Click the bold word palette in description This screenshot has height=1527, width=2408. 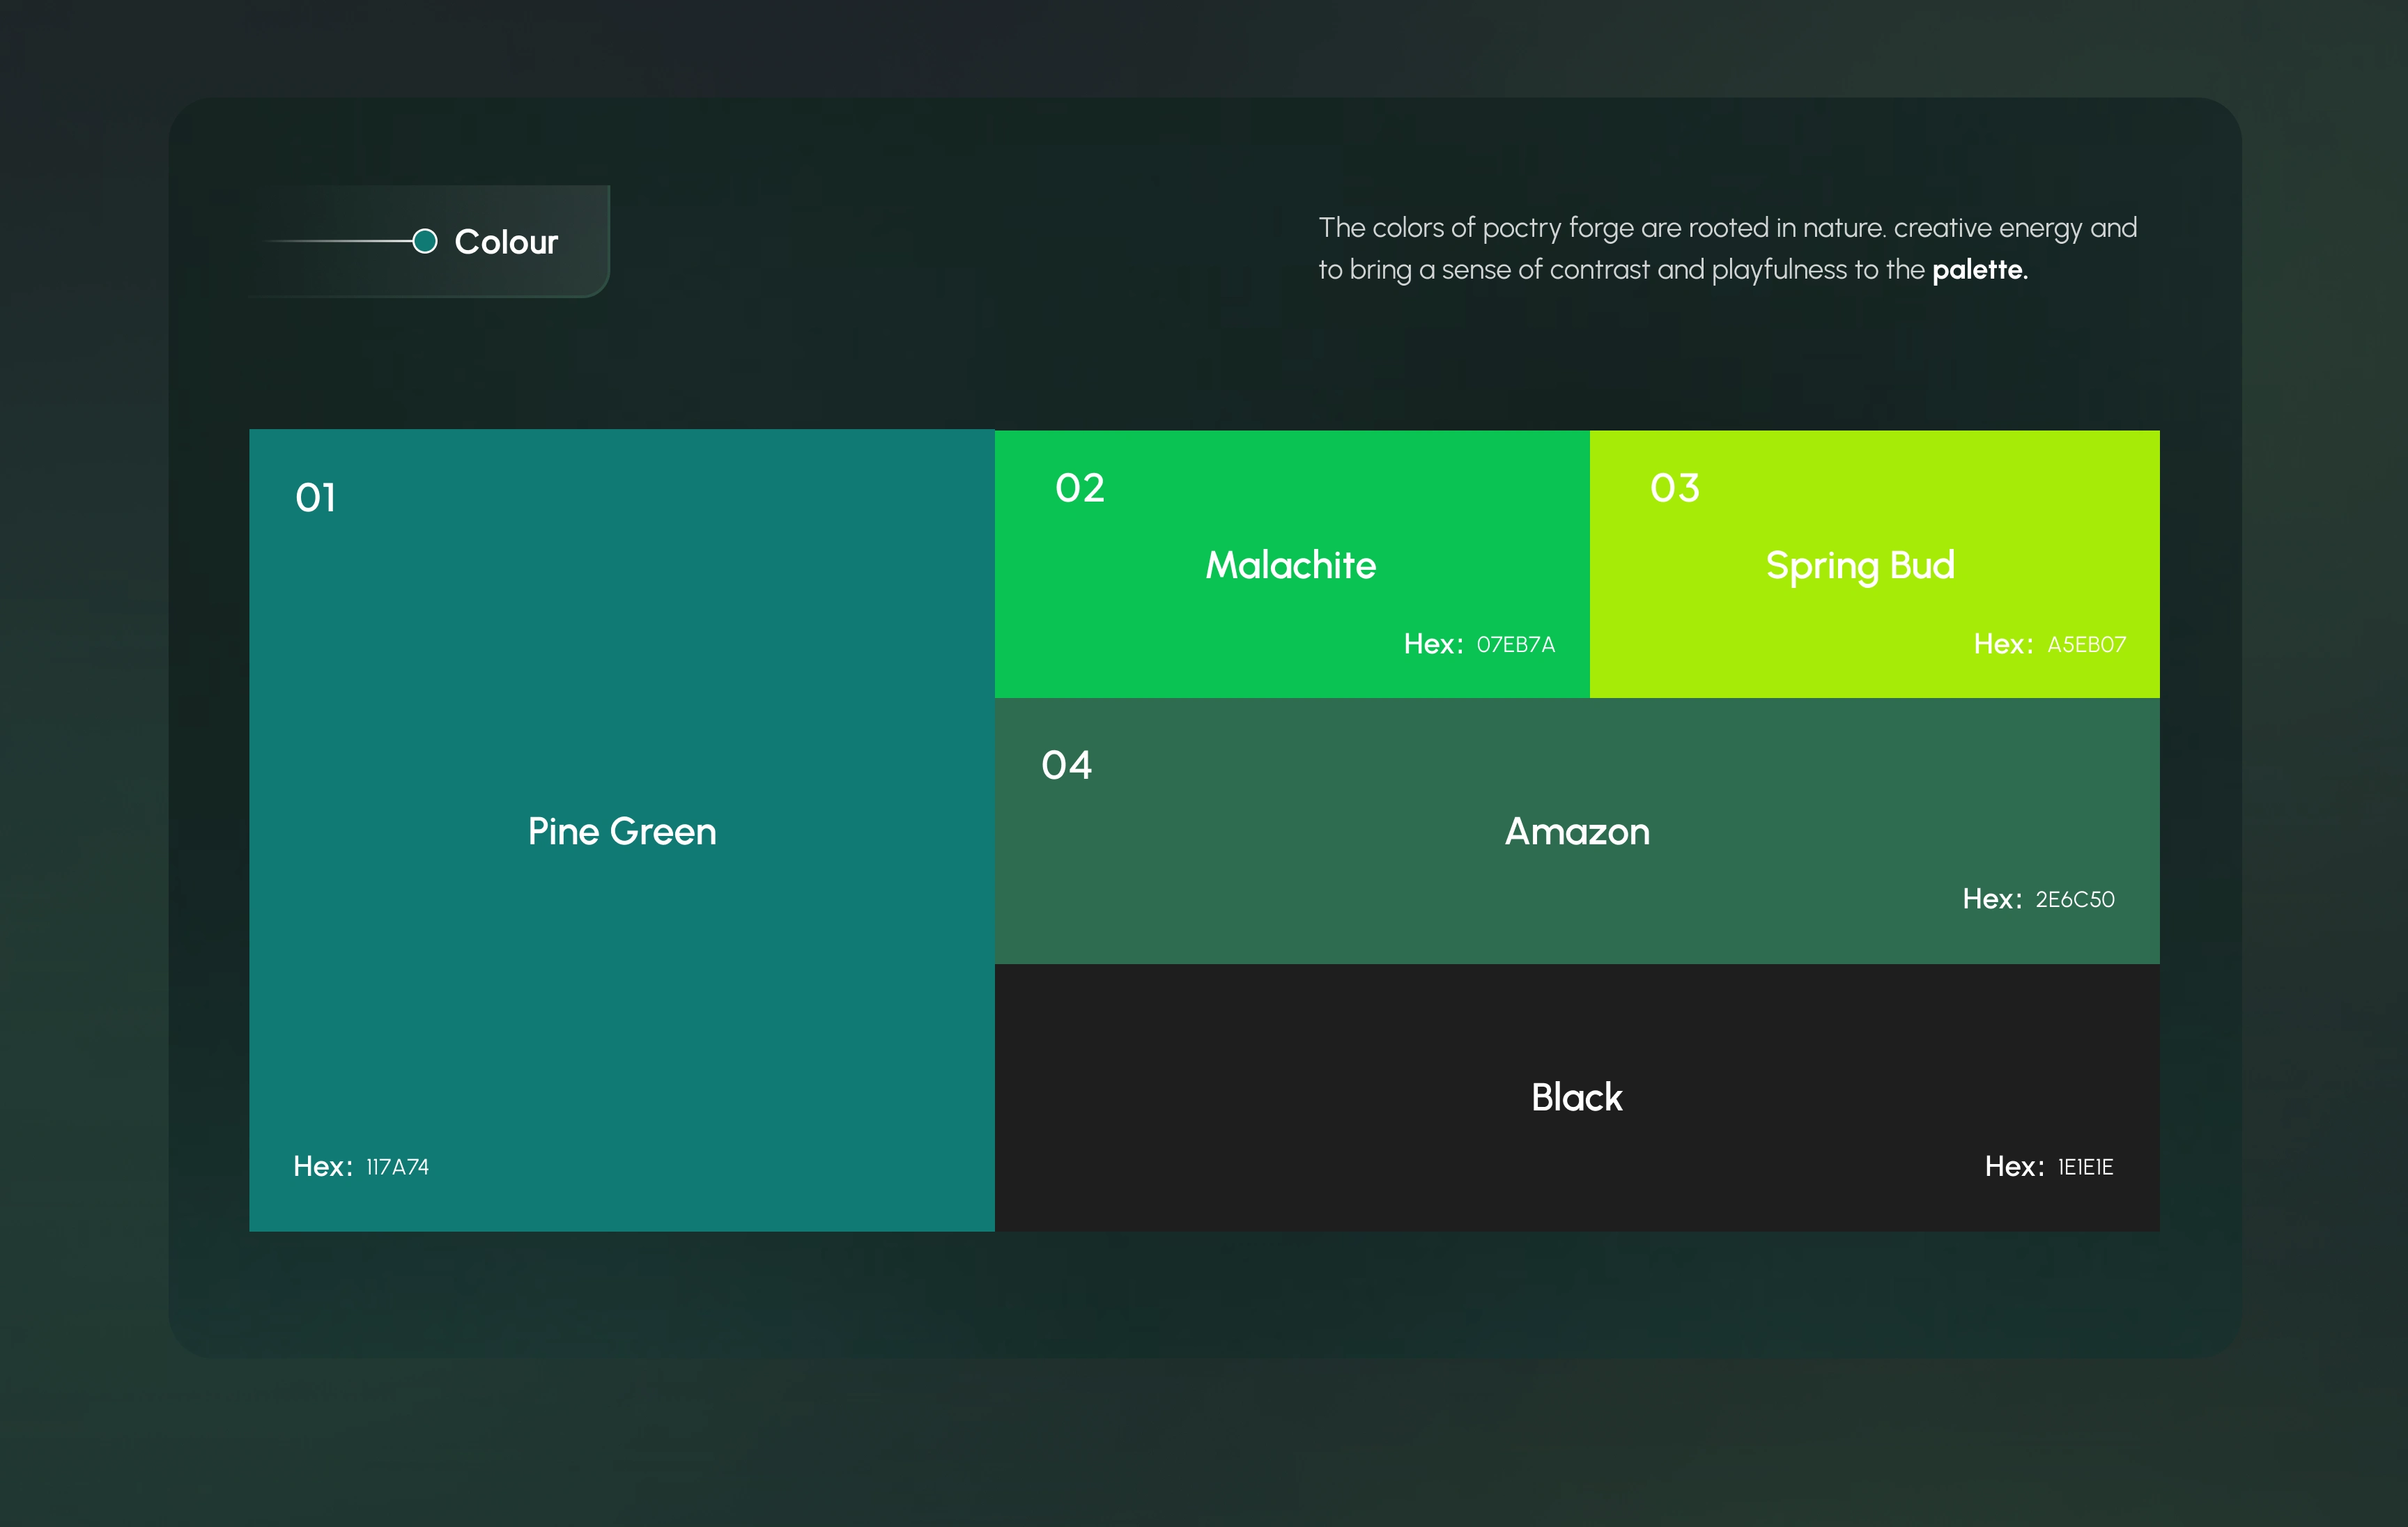[1980, 270]
